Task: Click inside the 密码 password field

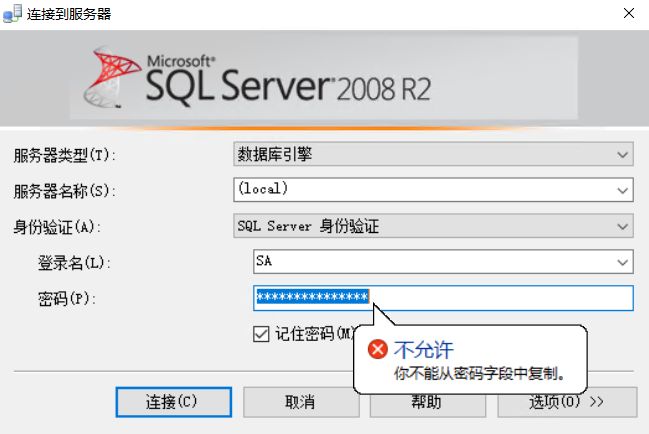Action: pos(500,298)
